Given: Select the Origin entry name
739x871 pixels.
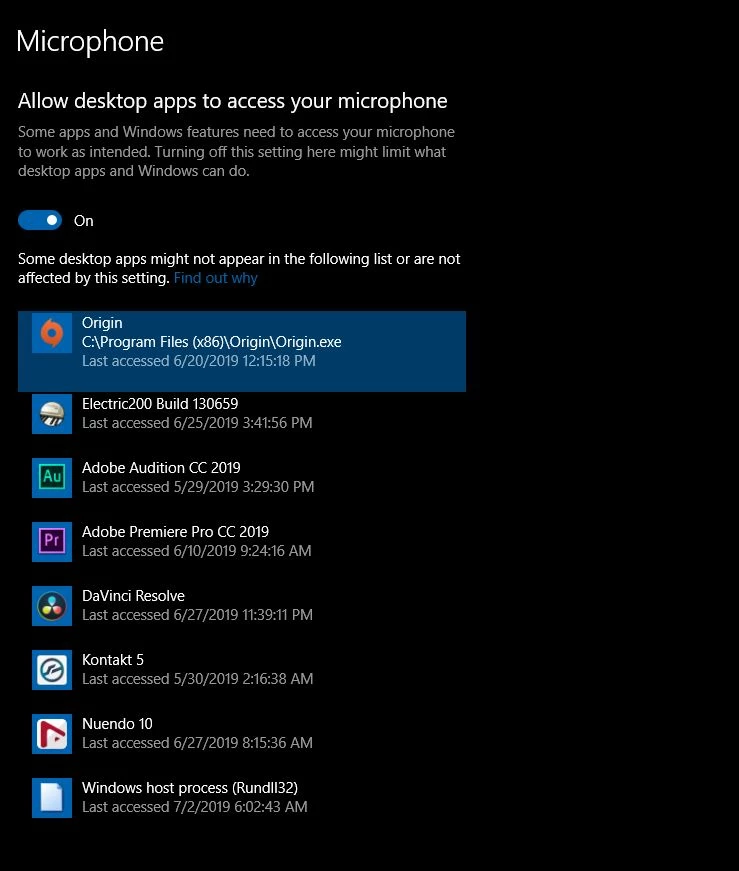Looking at the screenshot, I should click(x=102, y=323).
